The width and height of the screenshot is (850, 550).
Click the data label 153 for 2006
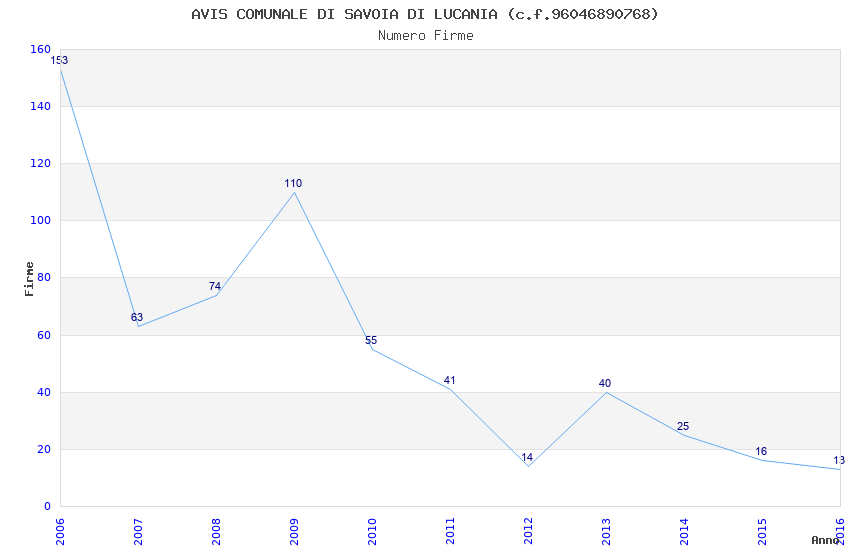[59, 60]
